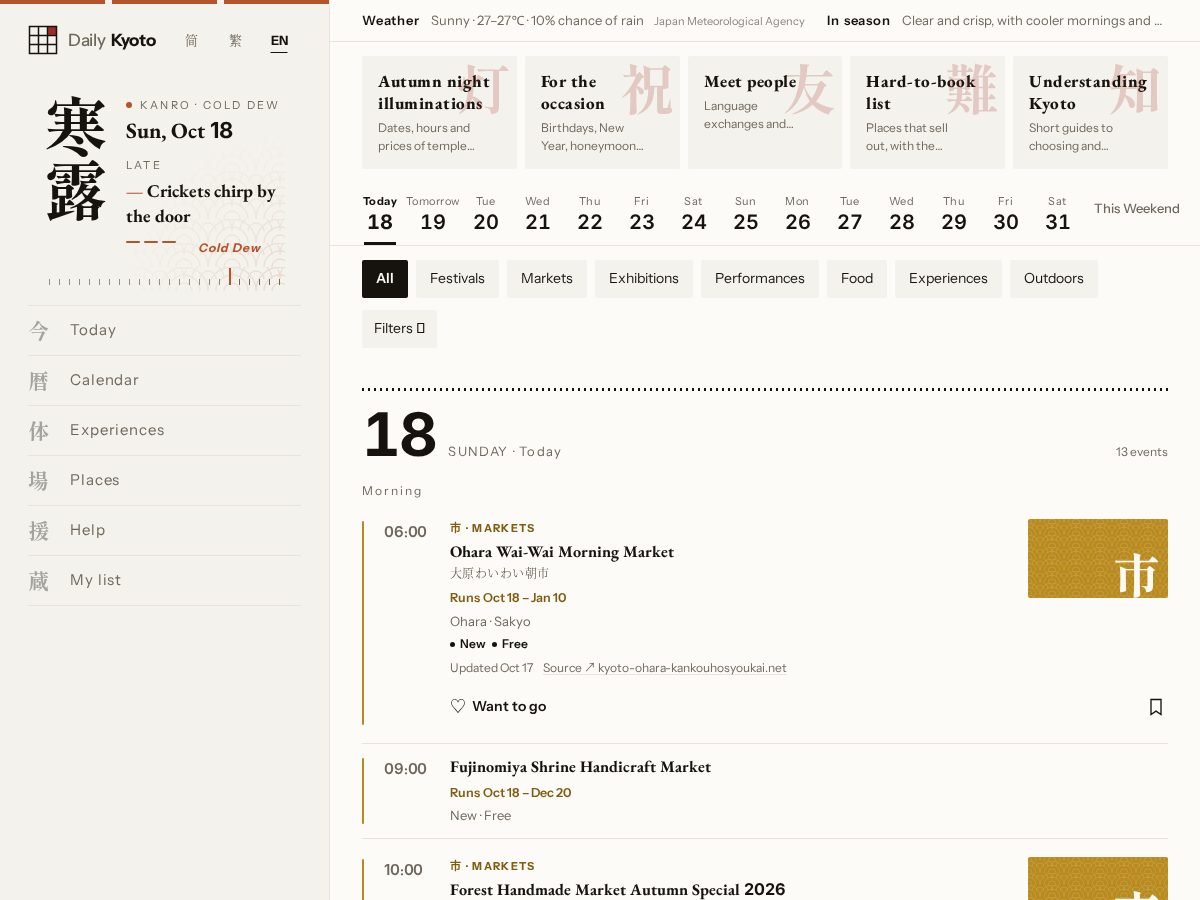This screenshot has height=900, width=1200.
Task: Click the 場 Places sidebar icon
Action: [x=39, y=480]
